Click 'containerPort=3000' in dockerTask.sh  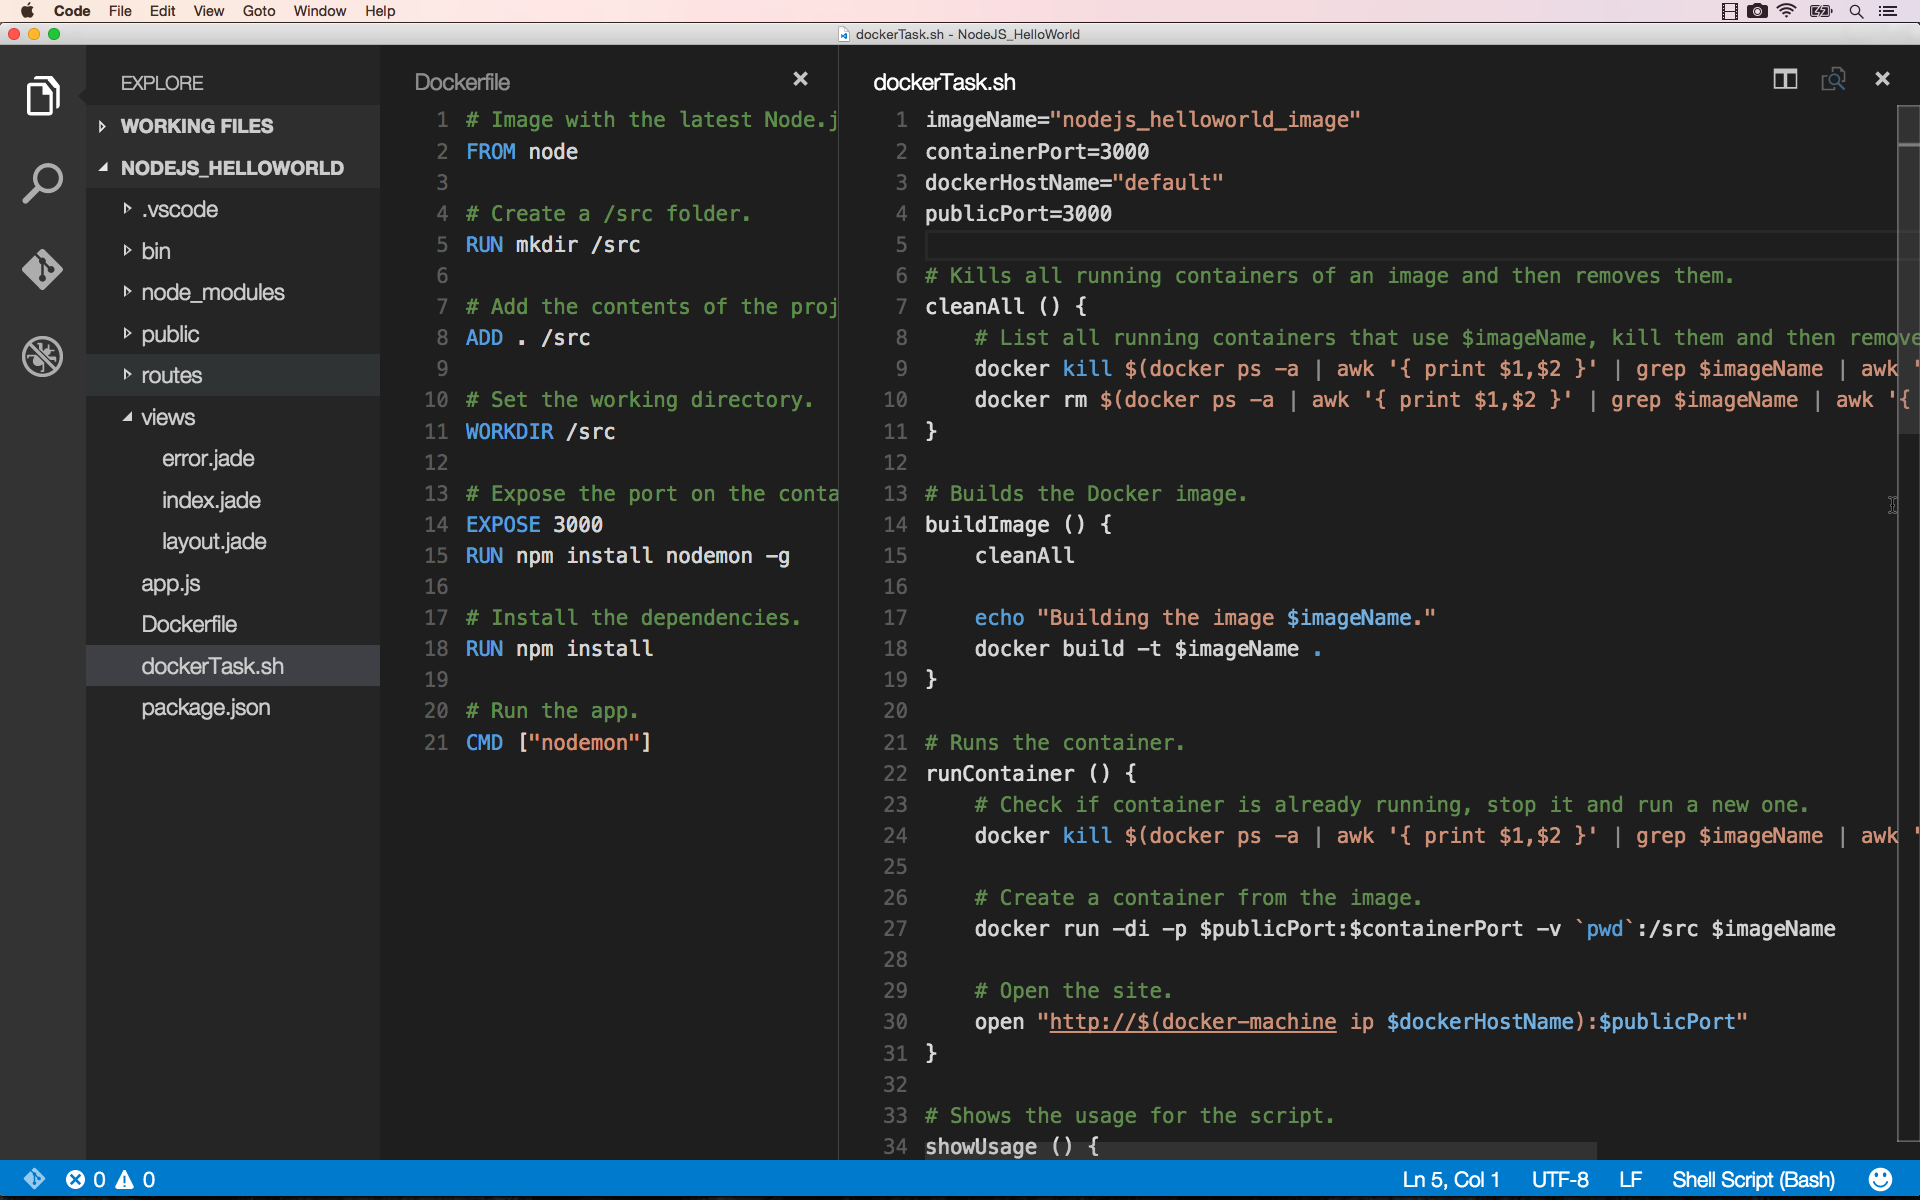click(1037, 152)
